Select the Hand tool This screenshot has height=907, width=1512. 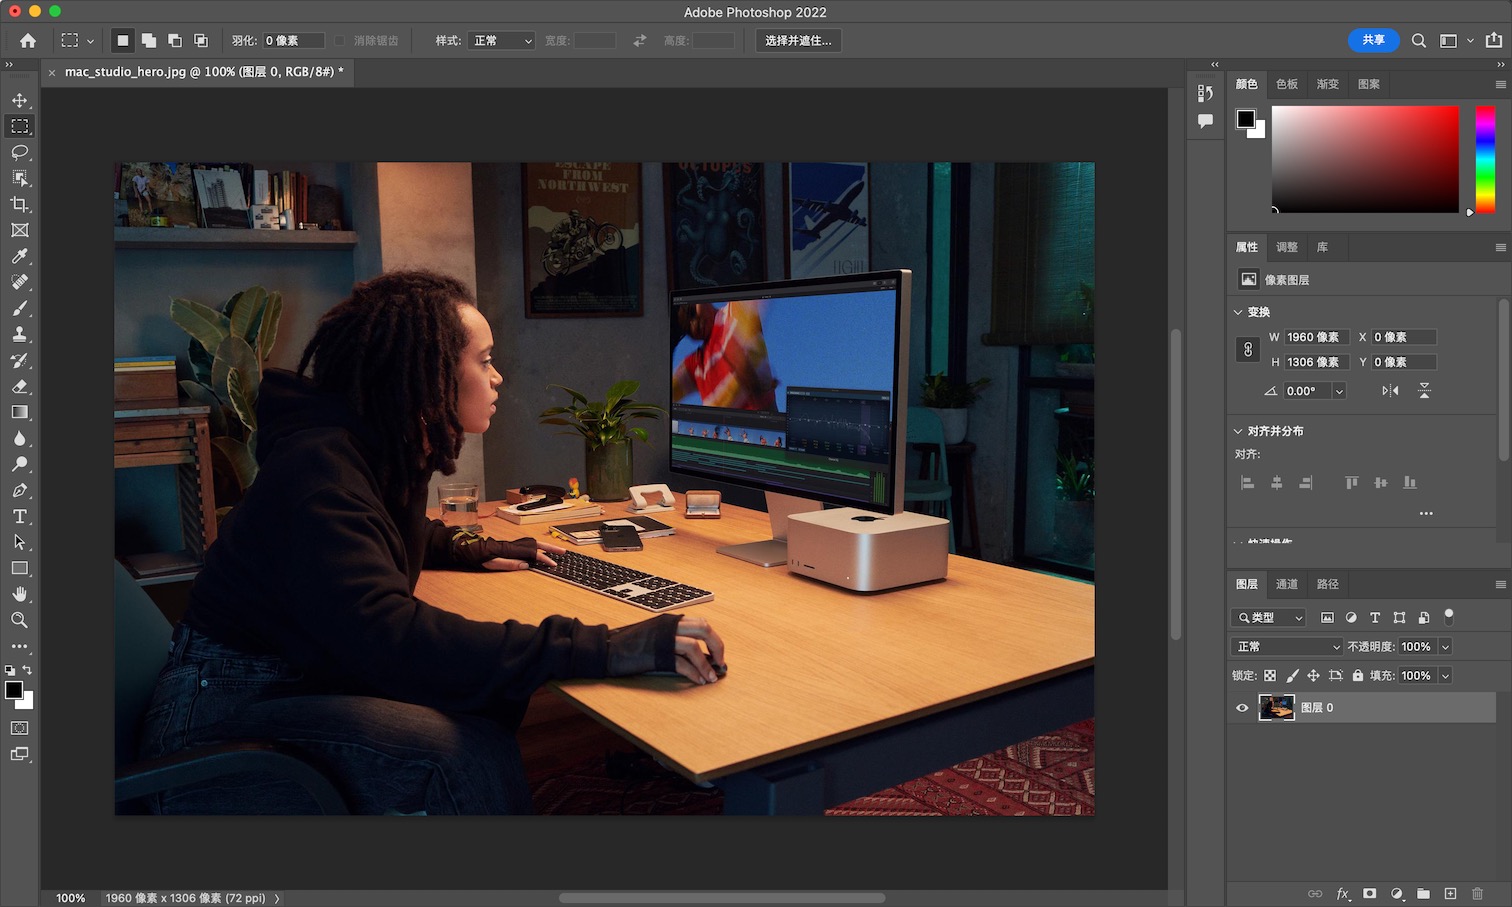[x=19, y=594]
